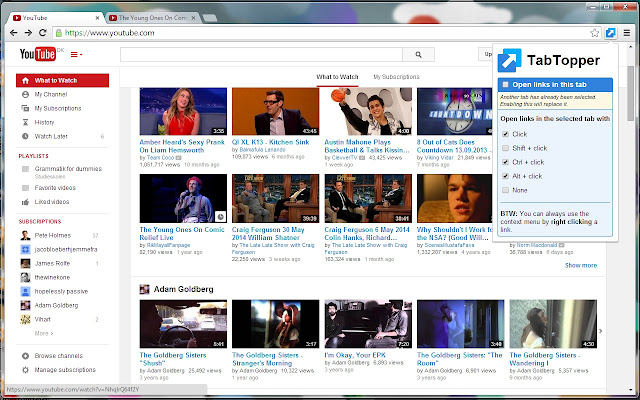Open Adam Goldberg subscription in sidebar
The height and width of the screenshot is (400, 640).
tap(56, 305)
